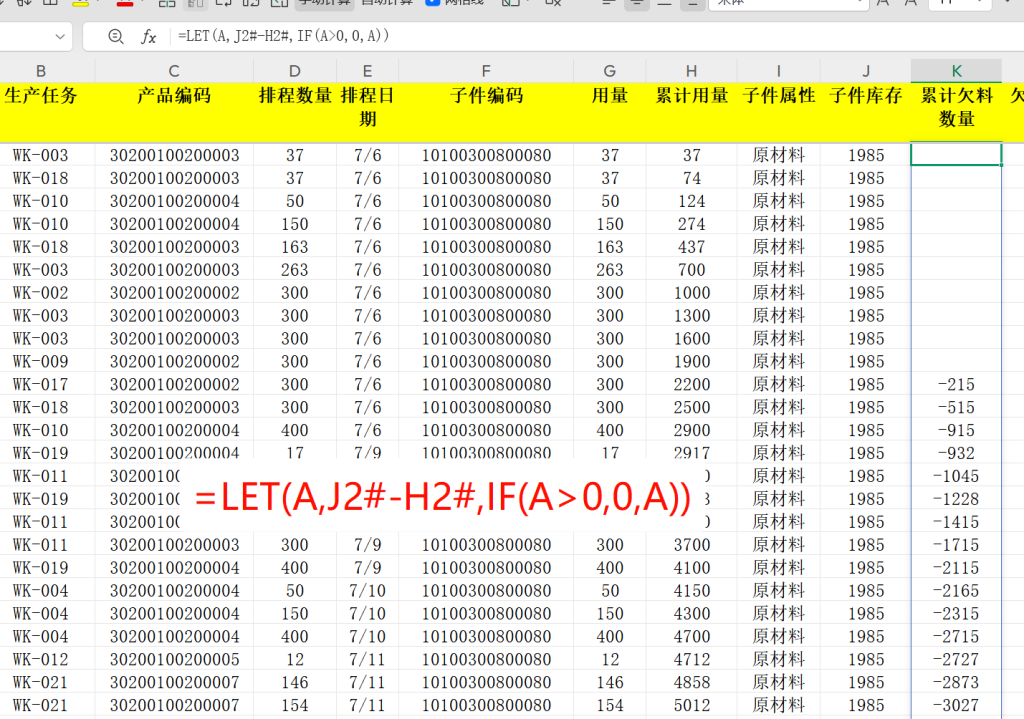The height and width of the screenshot is (719, 1024).
Task: Select column K header
Action: pyautogui.click(x=956, y=71)
